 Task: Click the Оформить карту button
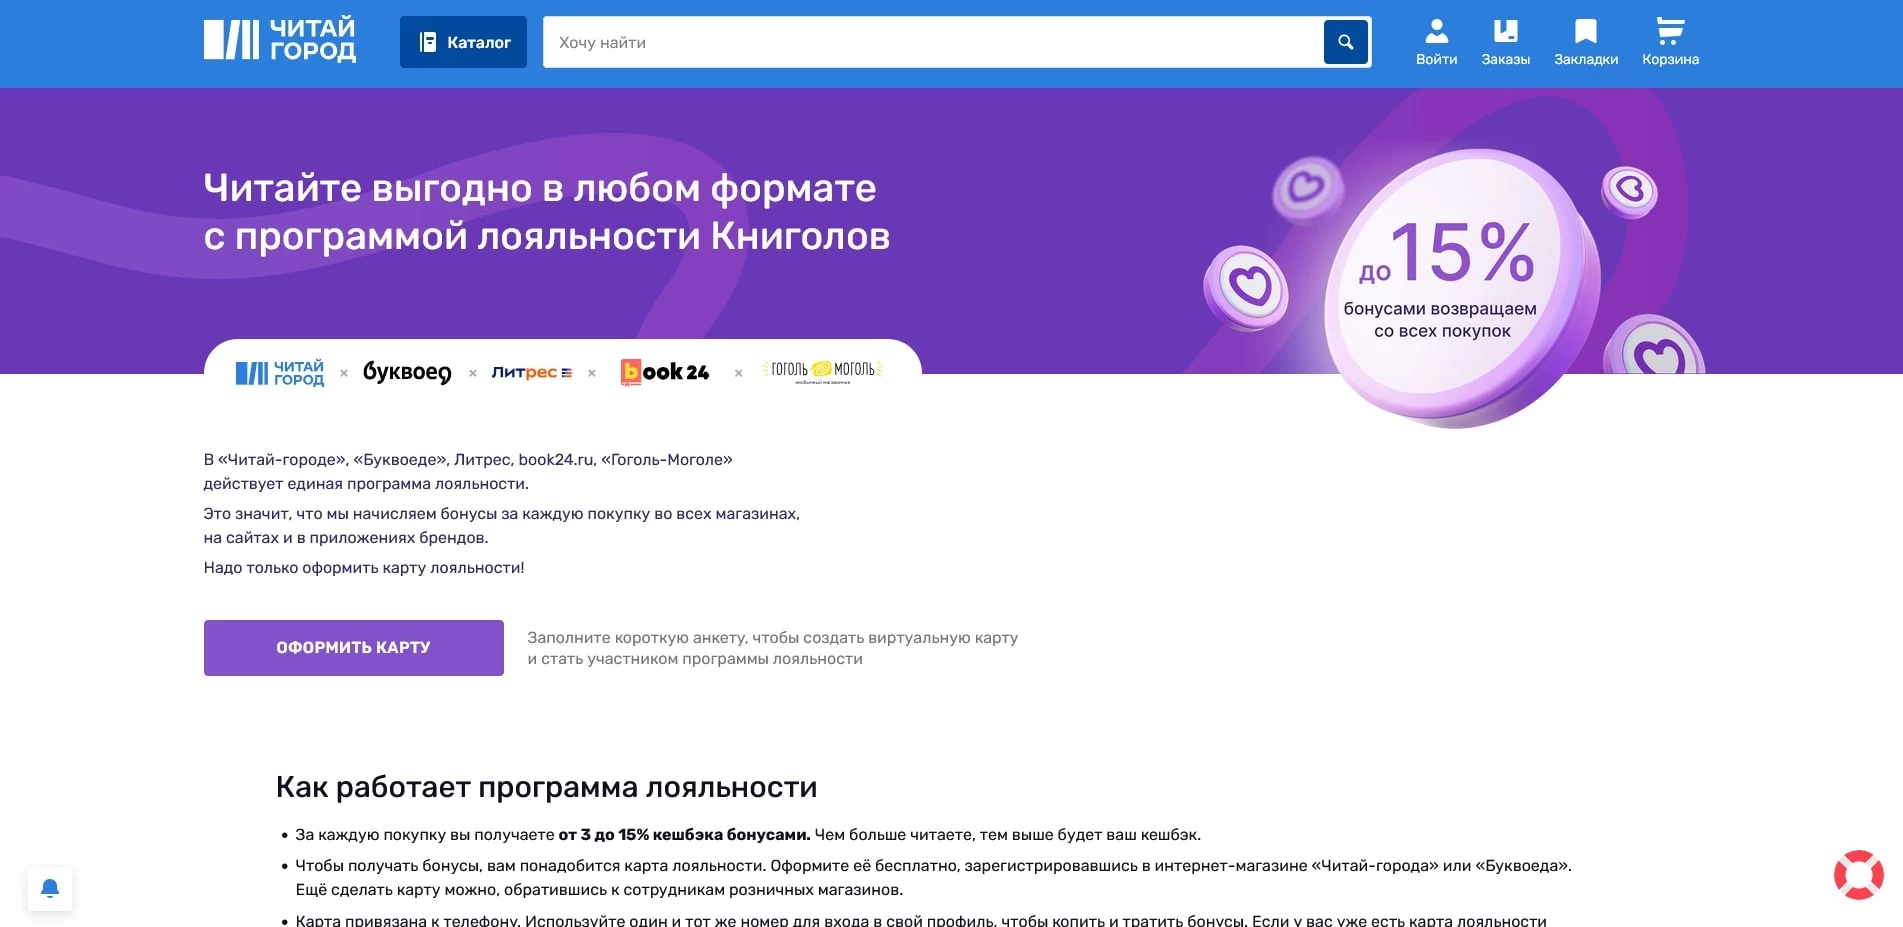click(353, 647)
